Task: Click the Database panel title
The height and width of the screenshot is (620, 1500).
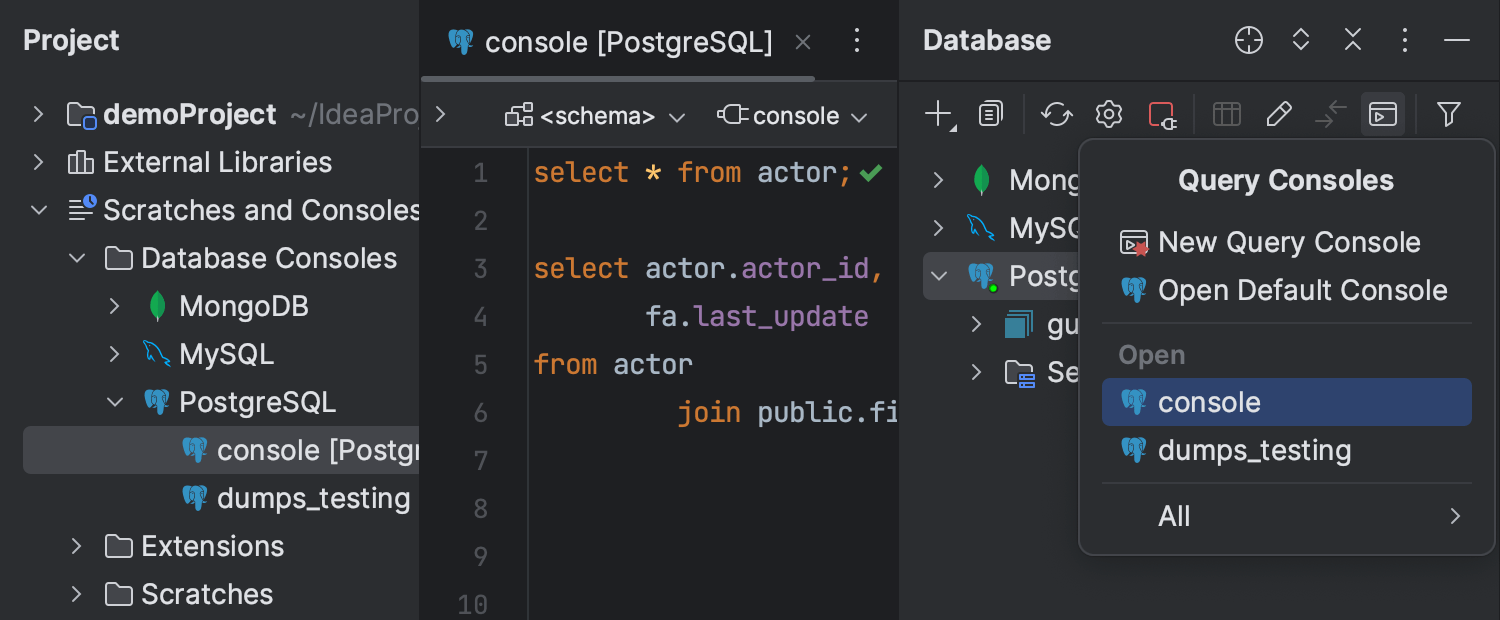Action: coord(987,40)
